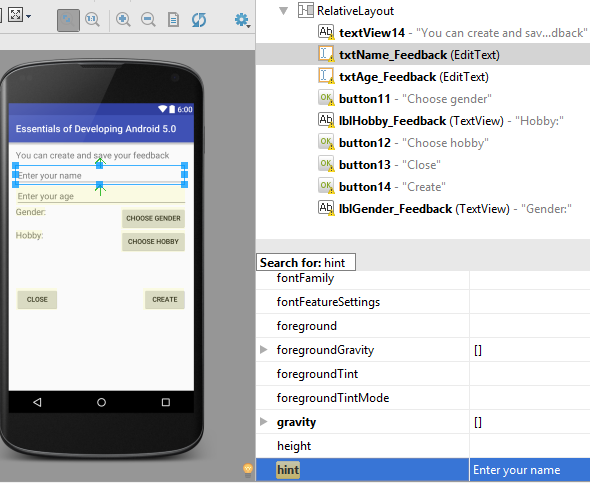The height and width of the screenshot is (484, 590).
Task: Click the Android recents square icon
Action: (166, 402)
